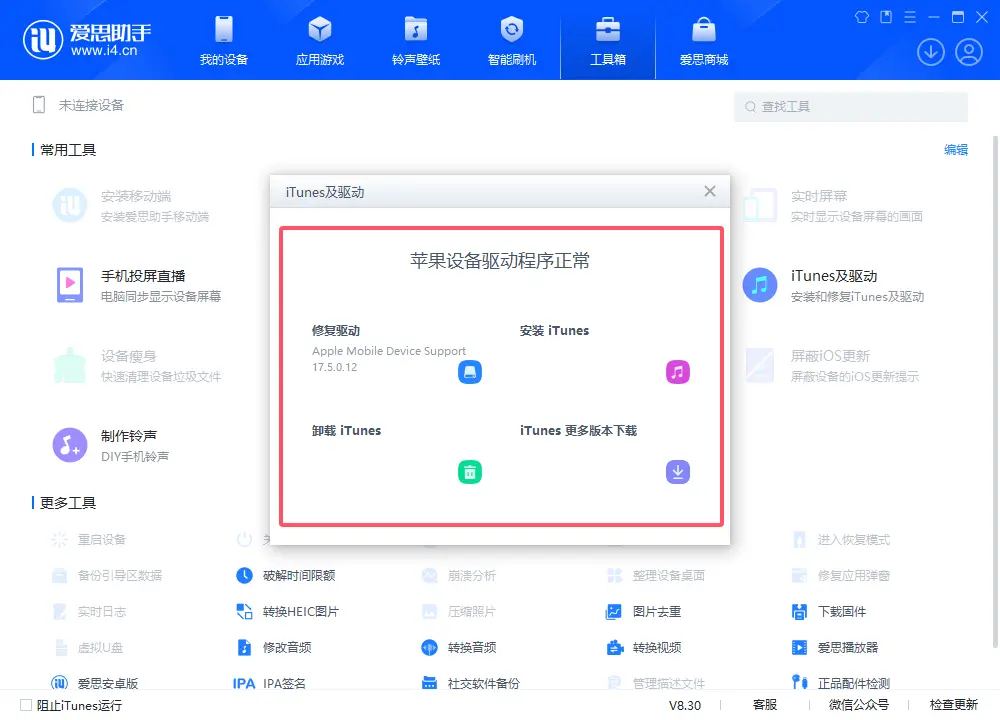This screenshot has height=720, width=1000.
Task: Launch 备份引导区数据 tool
Action: pos(107,575)
